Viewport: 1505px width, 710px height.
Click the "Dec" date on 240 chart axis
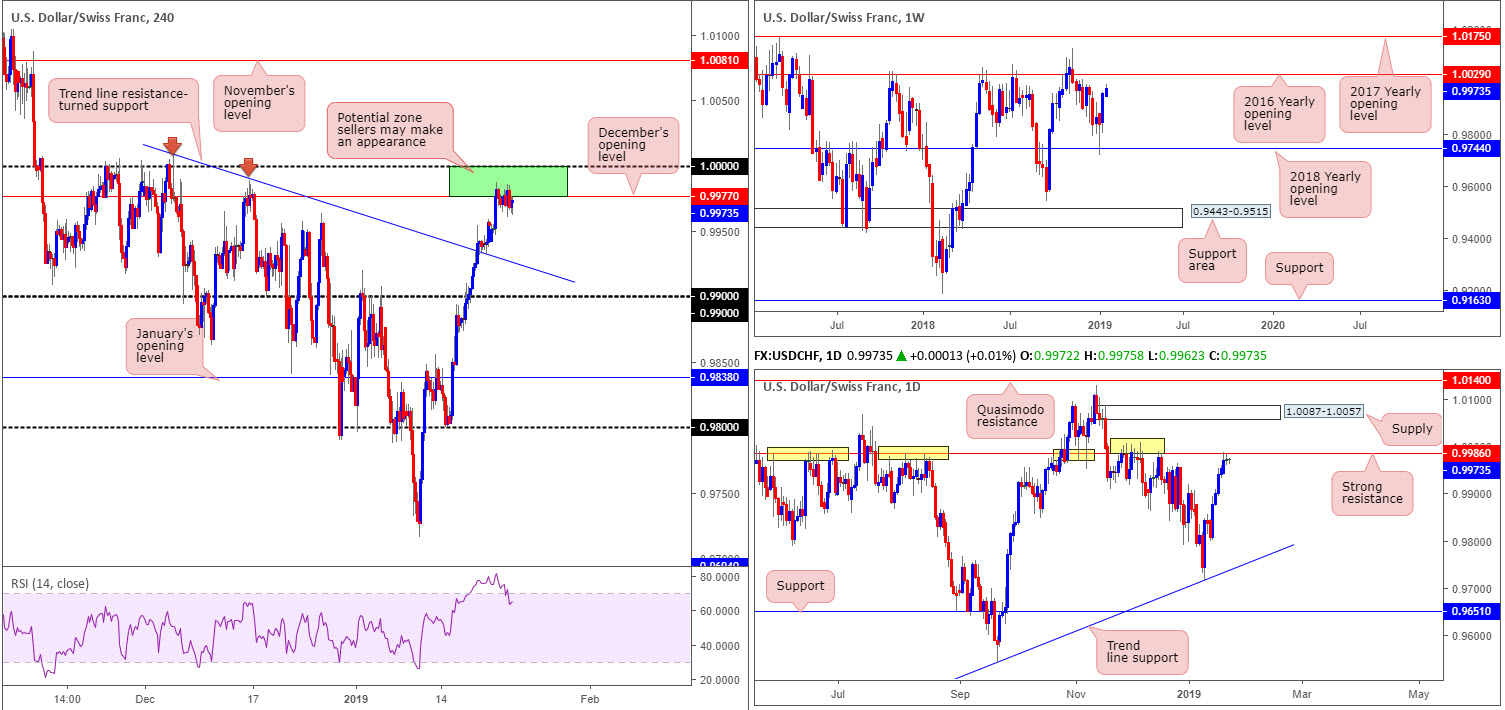click(144, 698)
